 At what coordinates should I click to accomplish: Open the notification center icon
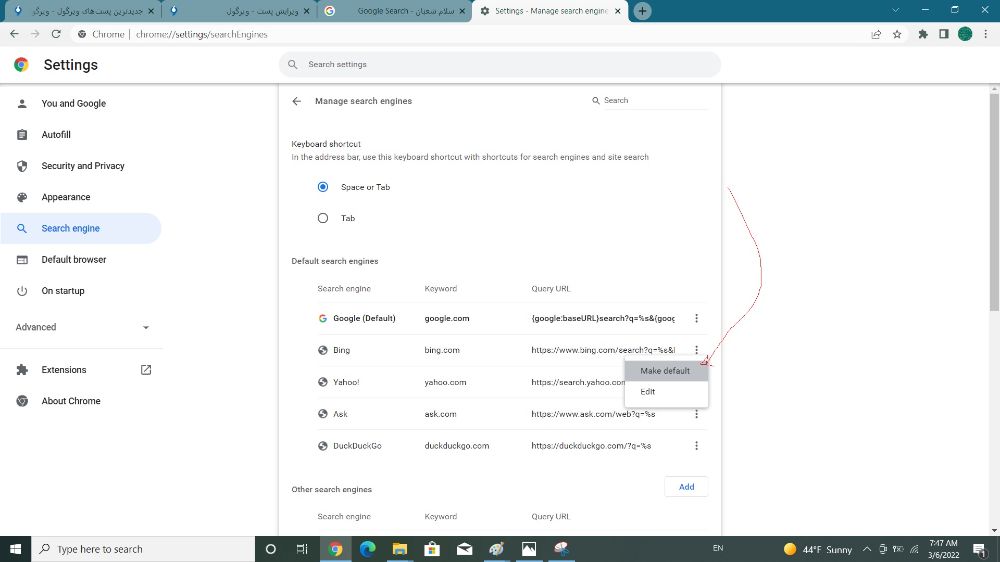[980, 549]
